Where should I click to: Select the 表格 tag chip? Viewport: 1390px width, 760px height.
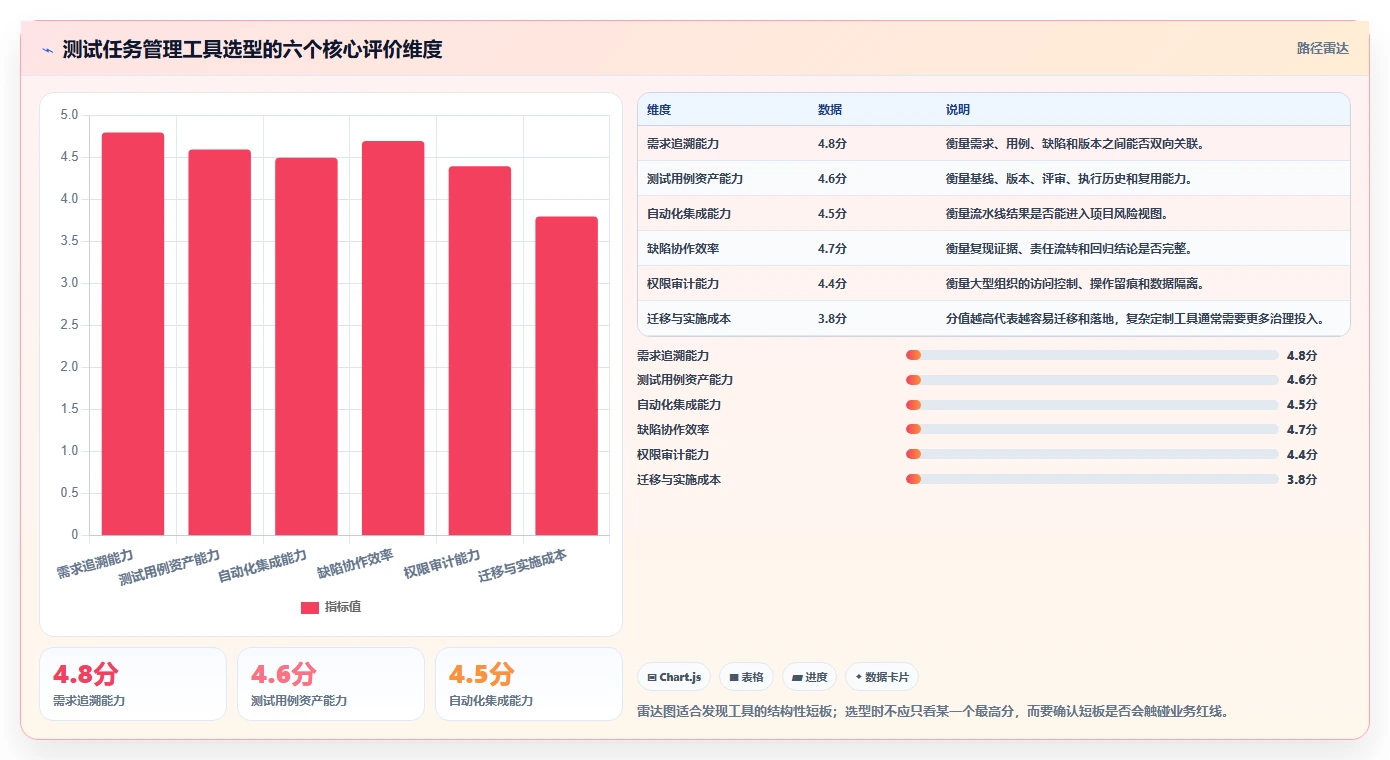click(746, 677)
